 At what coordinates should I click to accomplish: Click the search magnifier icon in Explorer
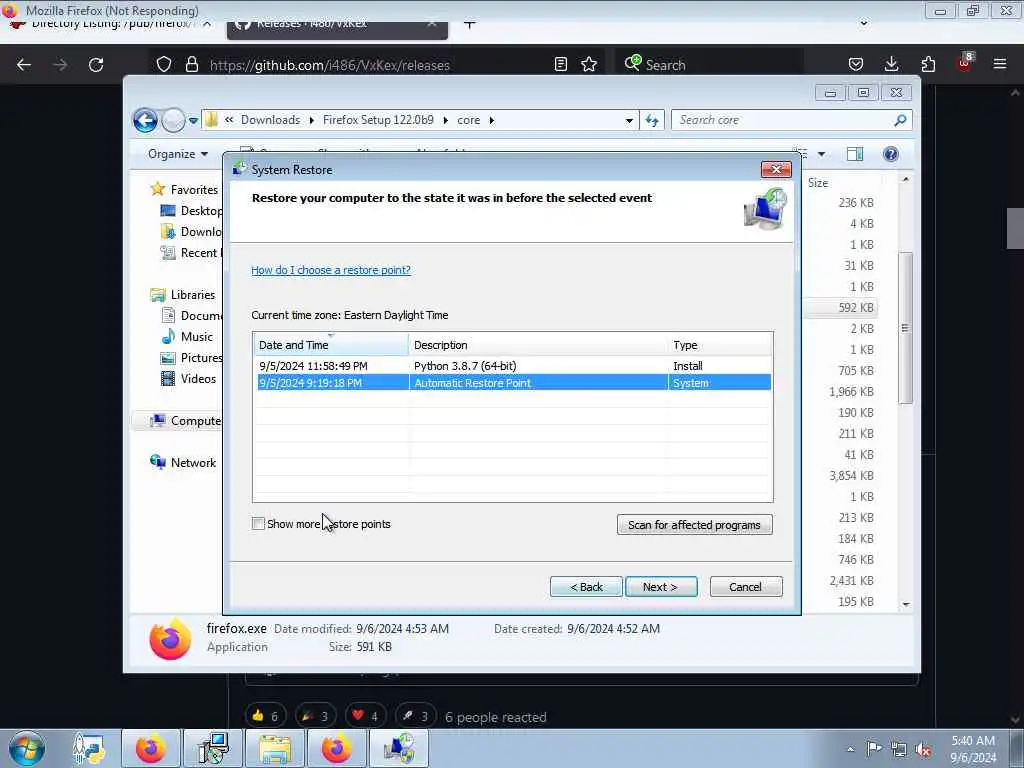(900, 120)
